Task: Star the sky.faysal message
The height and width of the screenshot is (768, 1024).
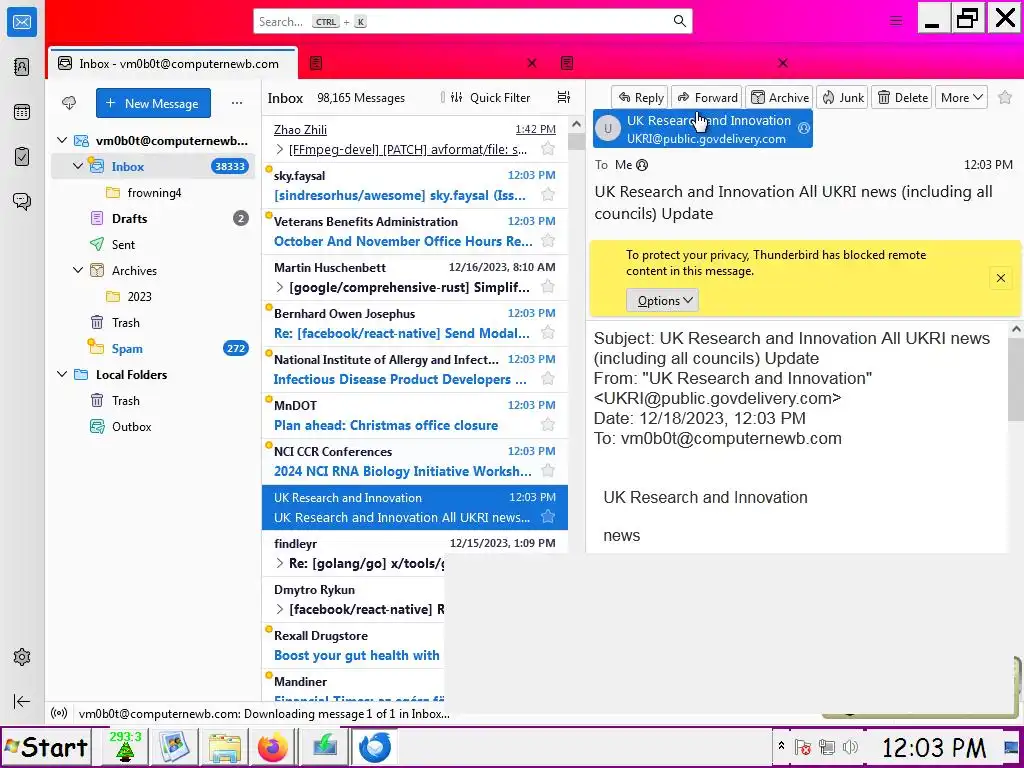Action: pyautogui.click(x=548, y=195)
